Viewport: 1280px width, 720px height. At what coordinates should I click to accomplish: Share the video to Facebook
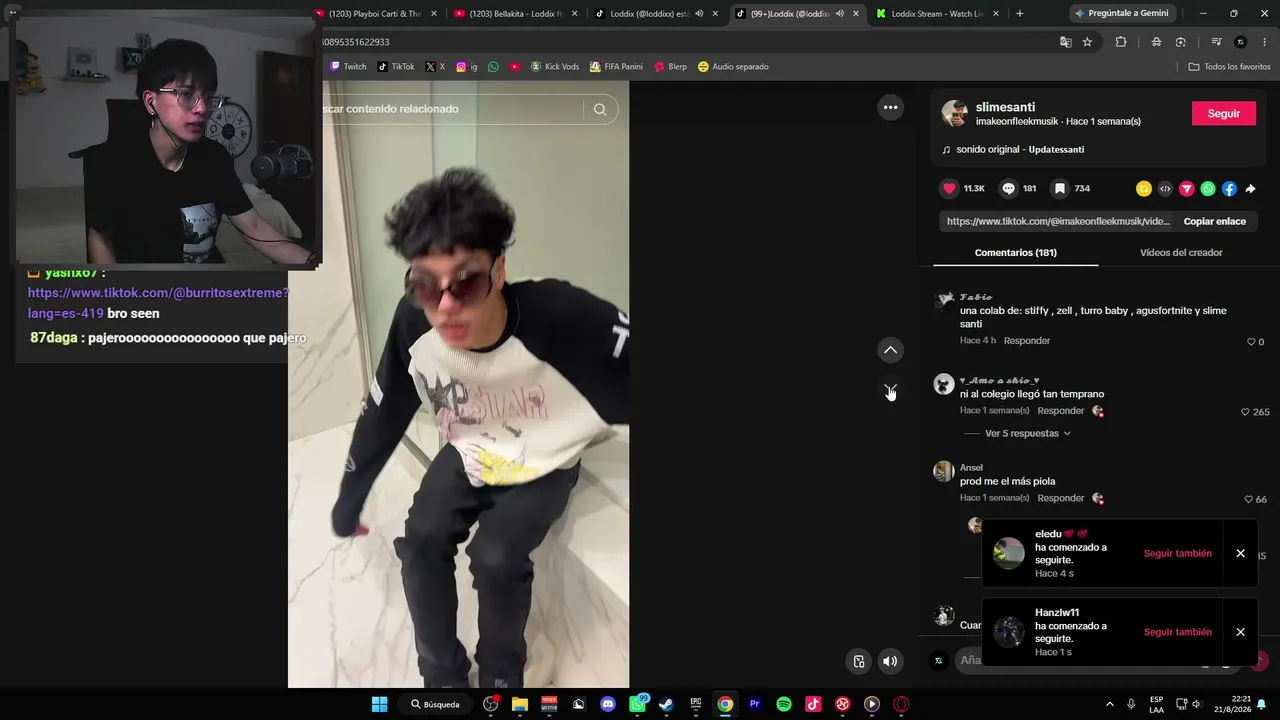pos(1229,189)
